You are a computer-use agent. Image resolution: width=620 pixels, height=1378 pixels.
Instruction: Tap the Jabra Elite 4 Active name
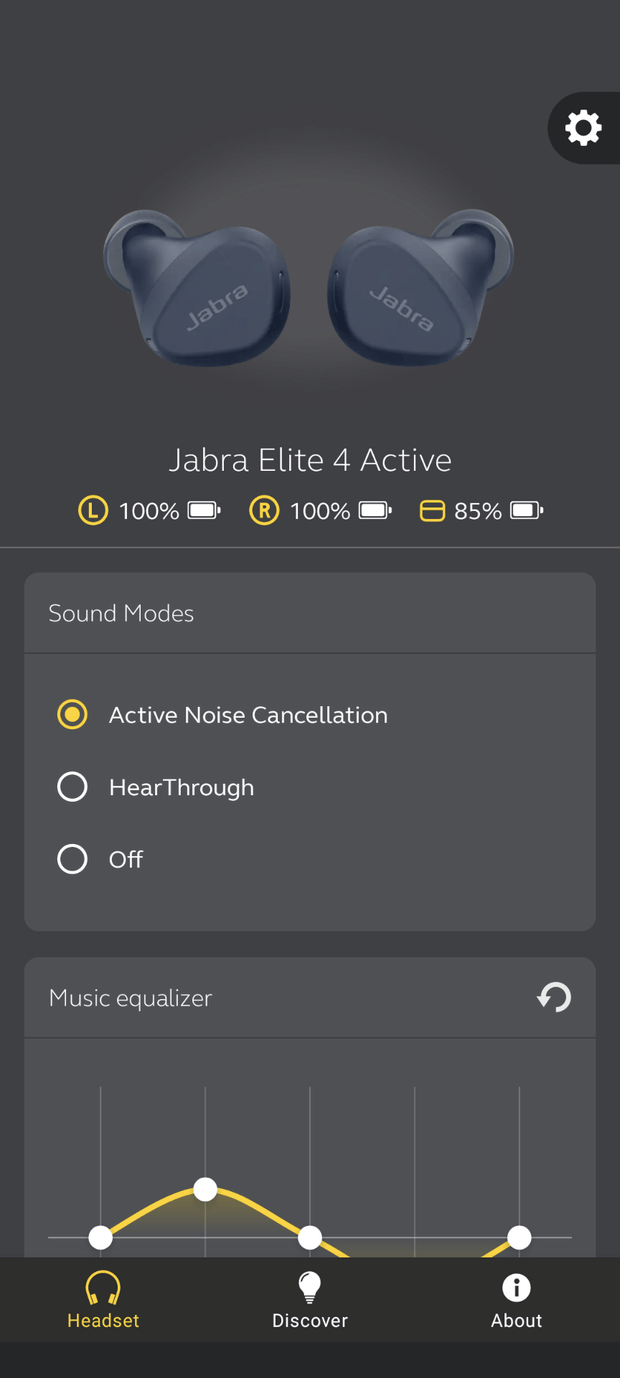point(310,460)
